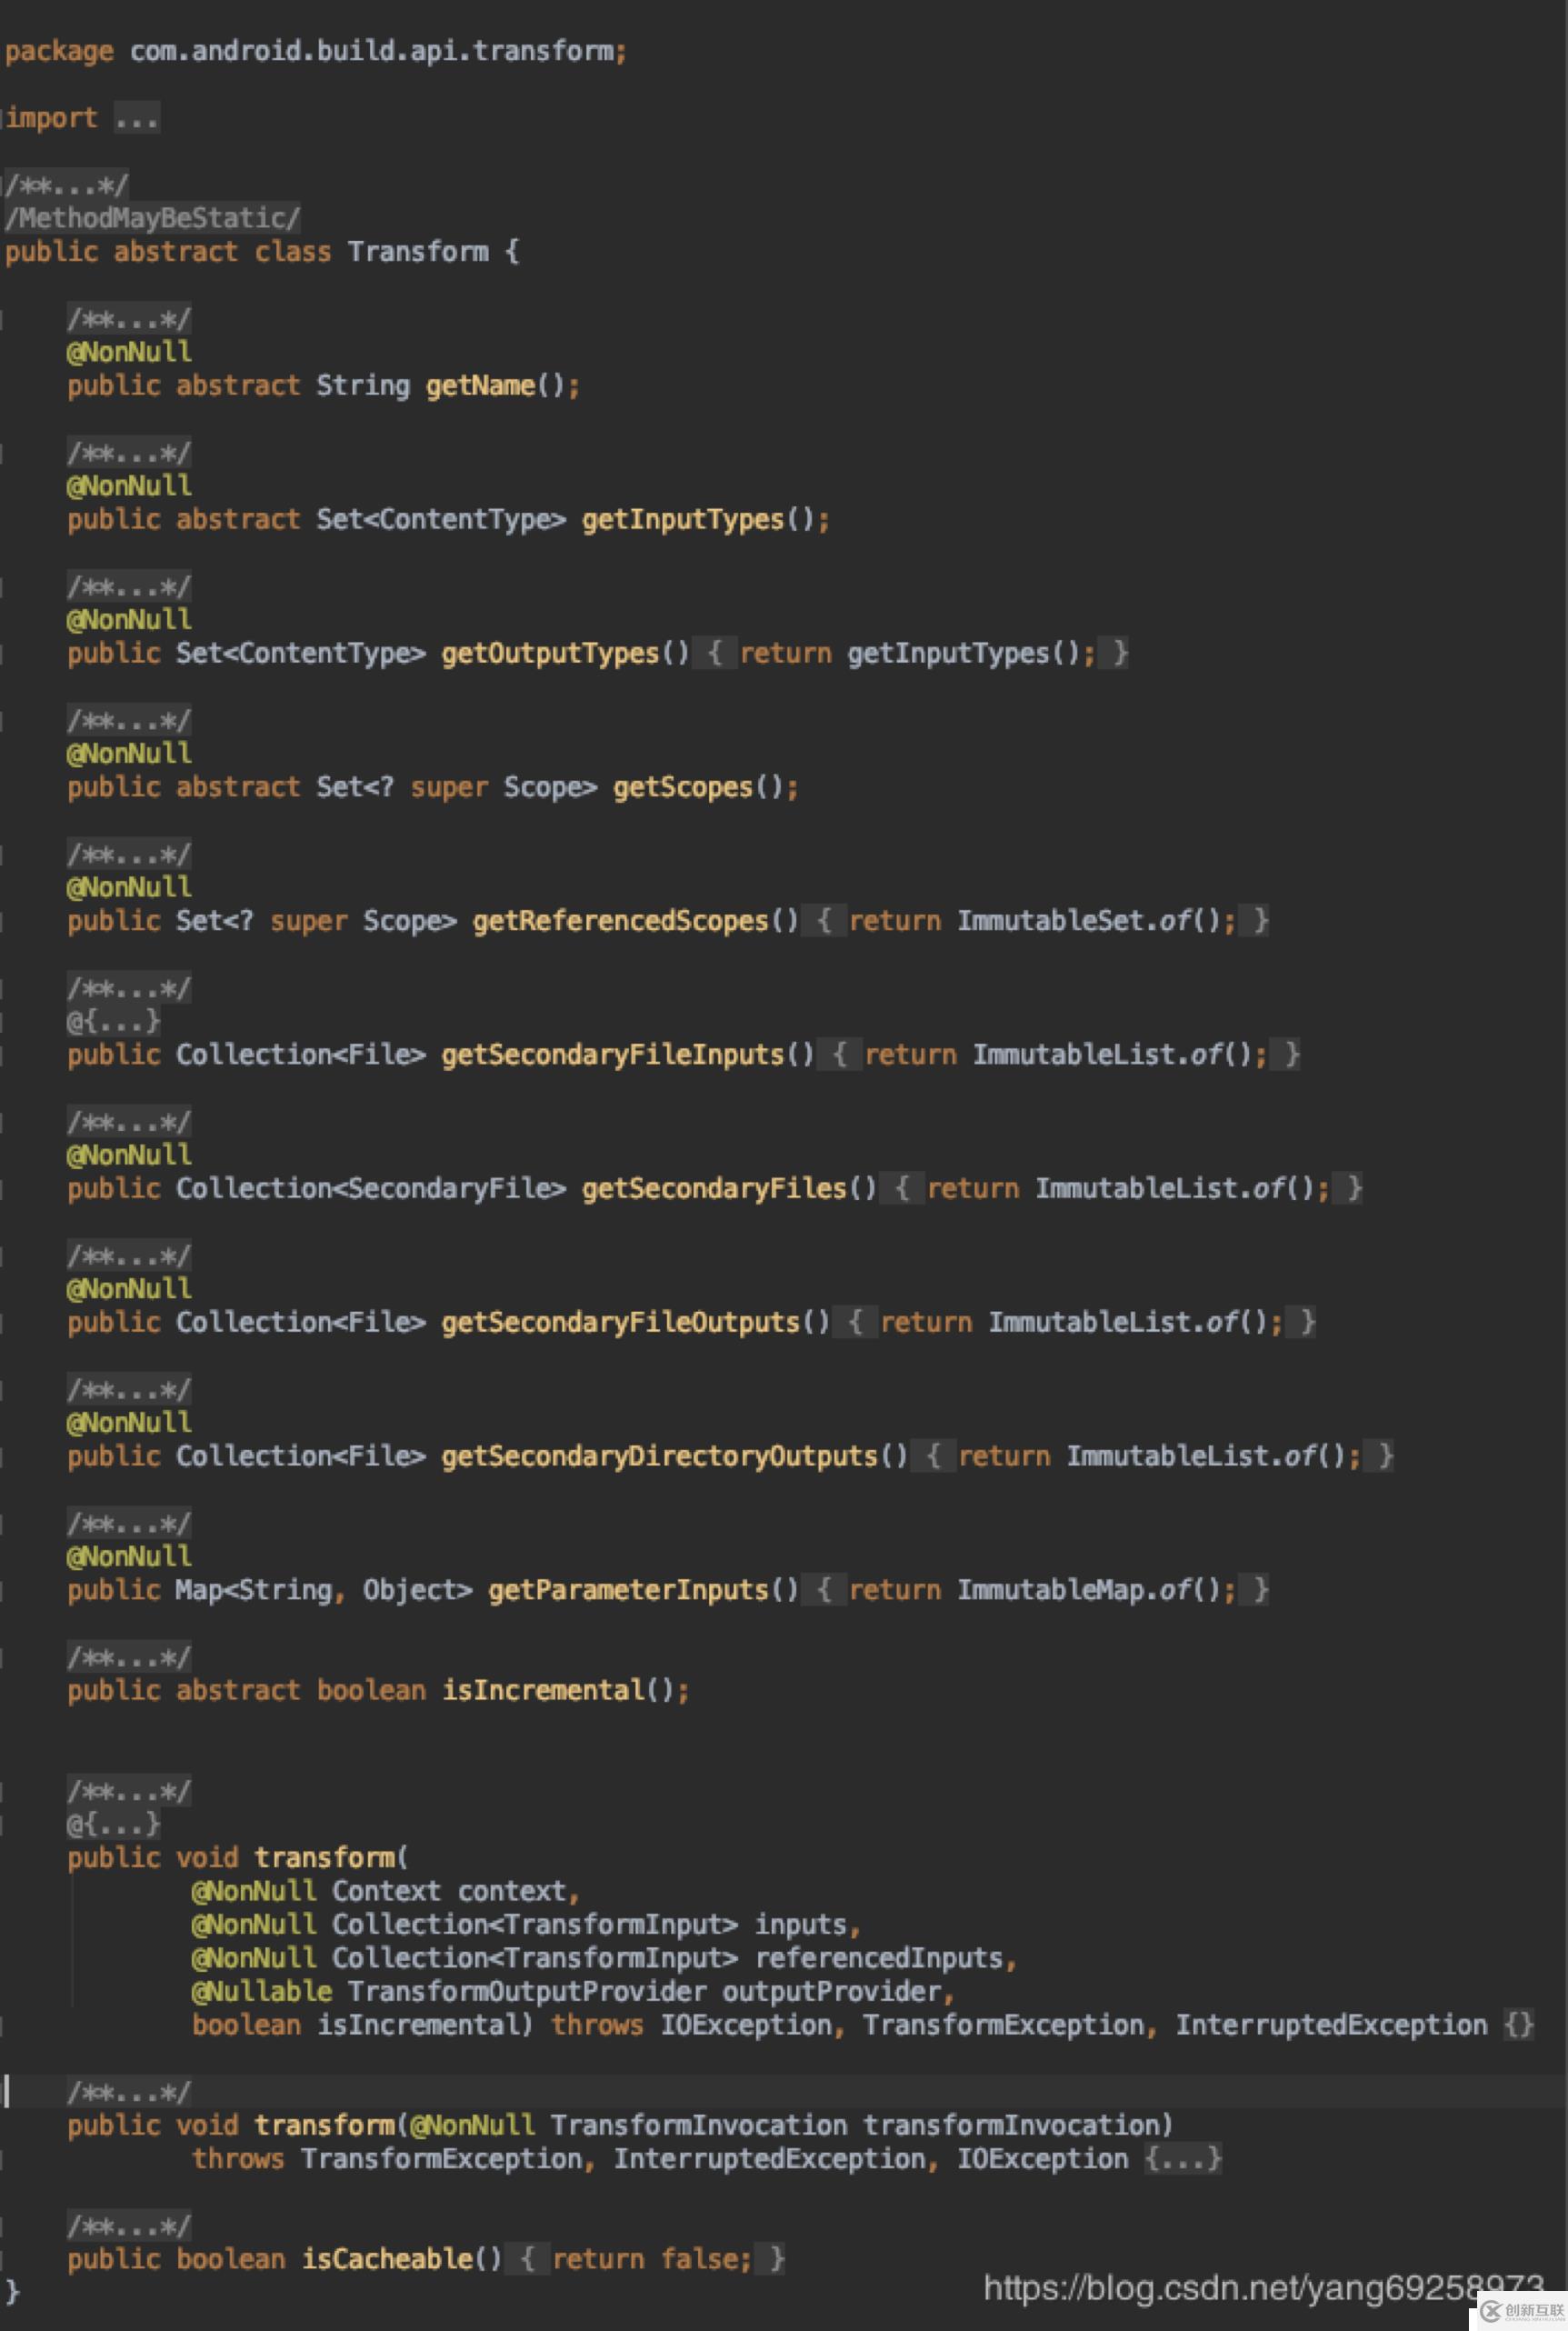
Task: Click the Transform class name in declaration
Action: [418, 252]
